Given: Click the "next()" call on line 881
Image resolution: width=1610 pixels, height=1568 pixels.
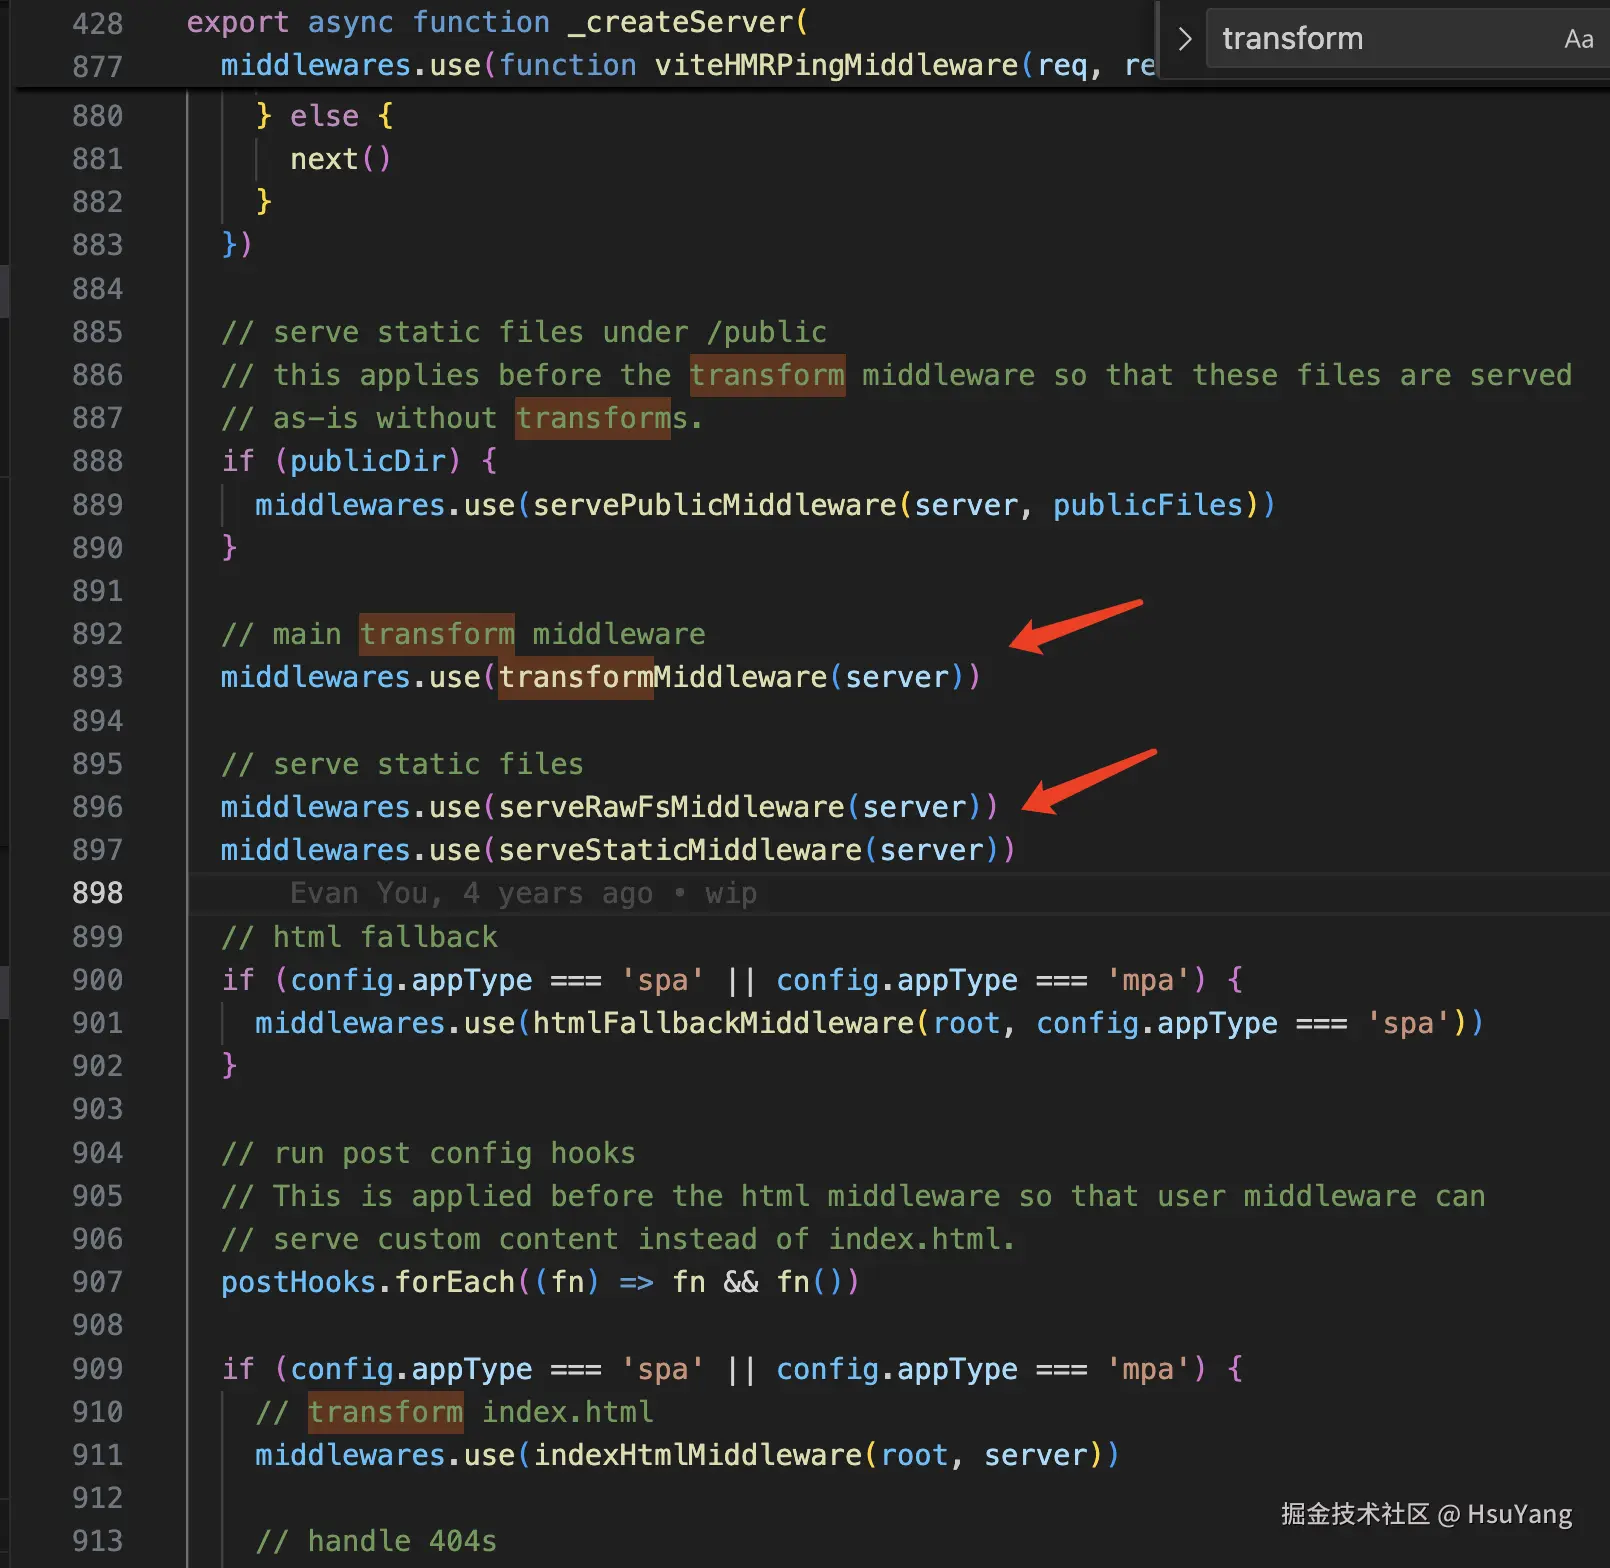Looking at the screenshot, I should pos(340,159).
